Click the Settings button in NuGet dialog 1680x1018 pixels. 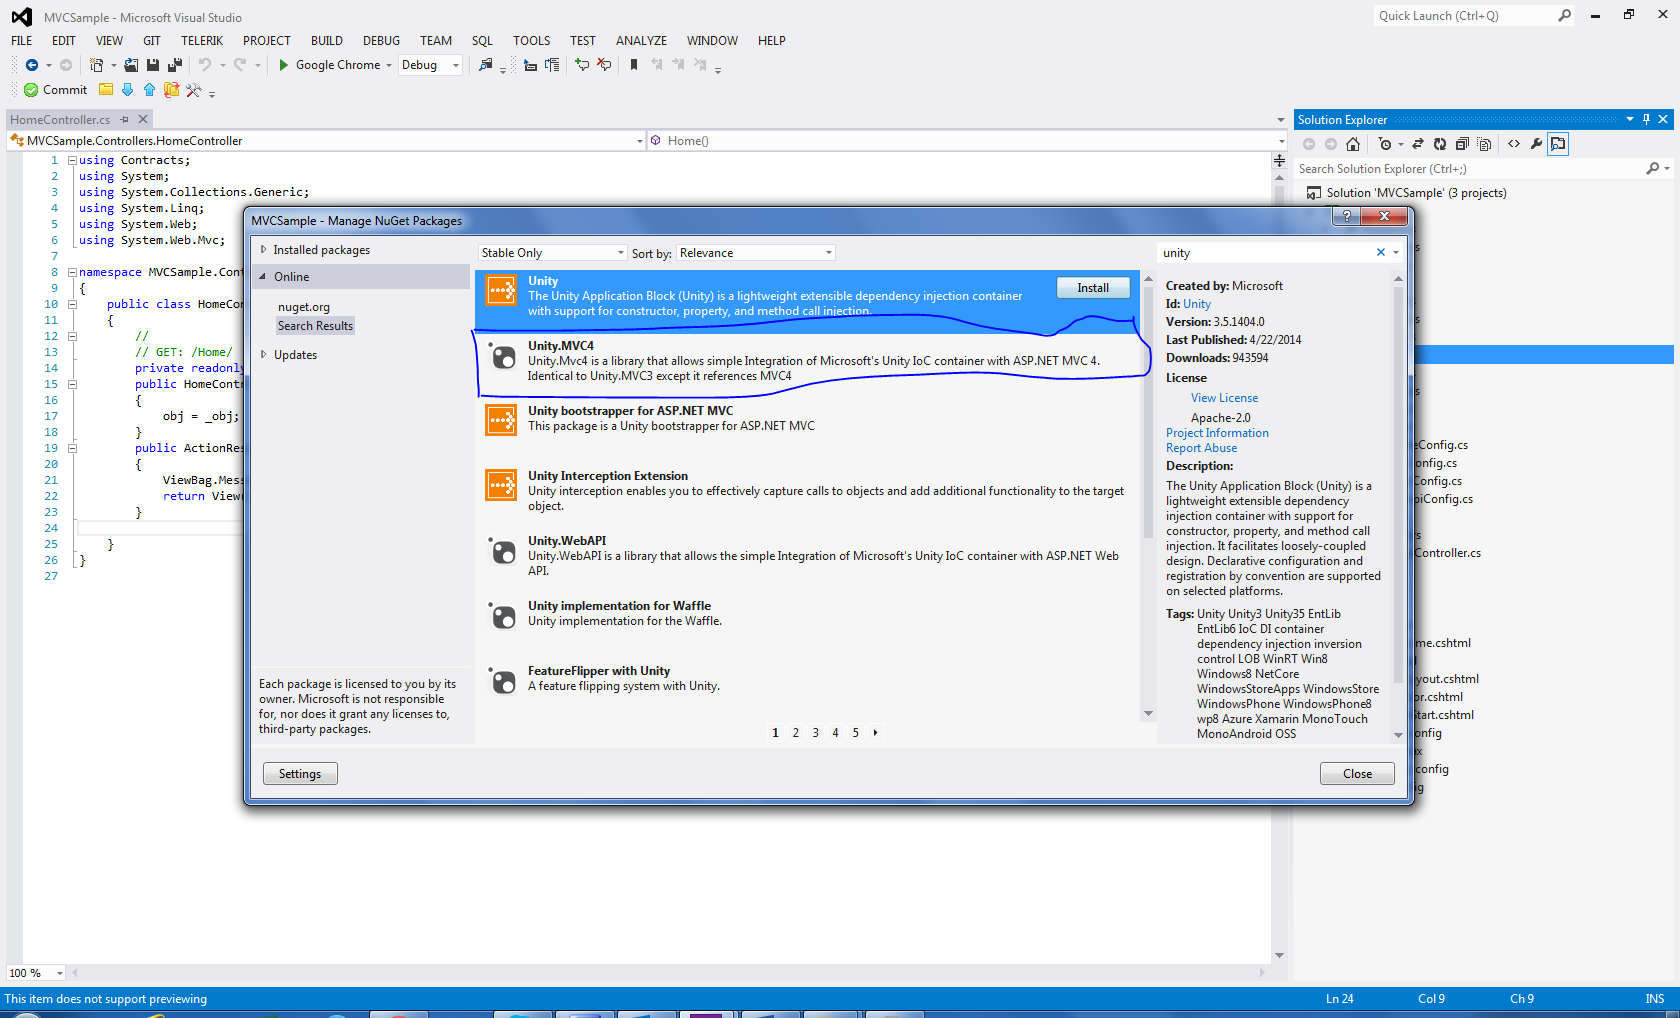(x=300, y=774)
